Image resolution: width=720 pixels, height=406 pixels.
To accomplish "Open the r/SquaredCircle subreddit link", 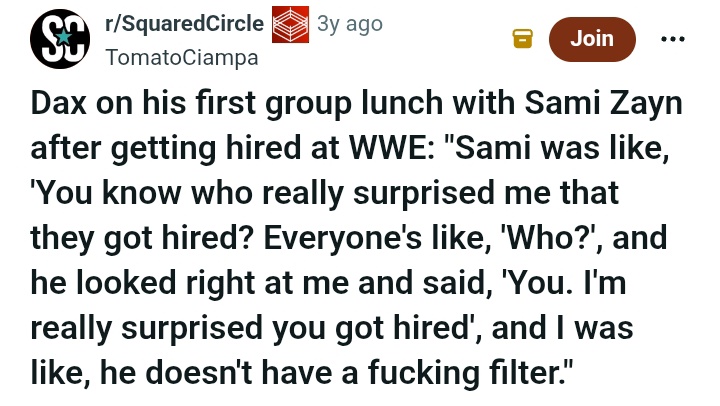I will [185, 25].
